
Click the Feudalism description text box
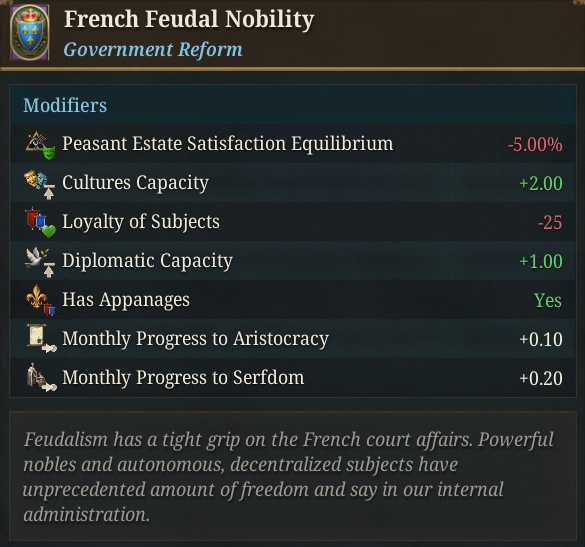pos(292,476)
